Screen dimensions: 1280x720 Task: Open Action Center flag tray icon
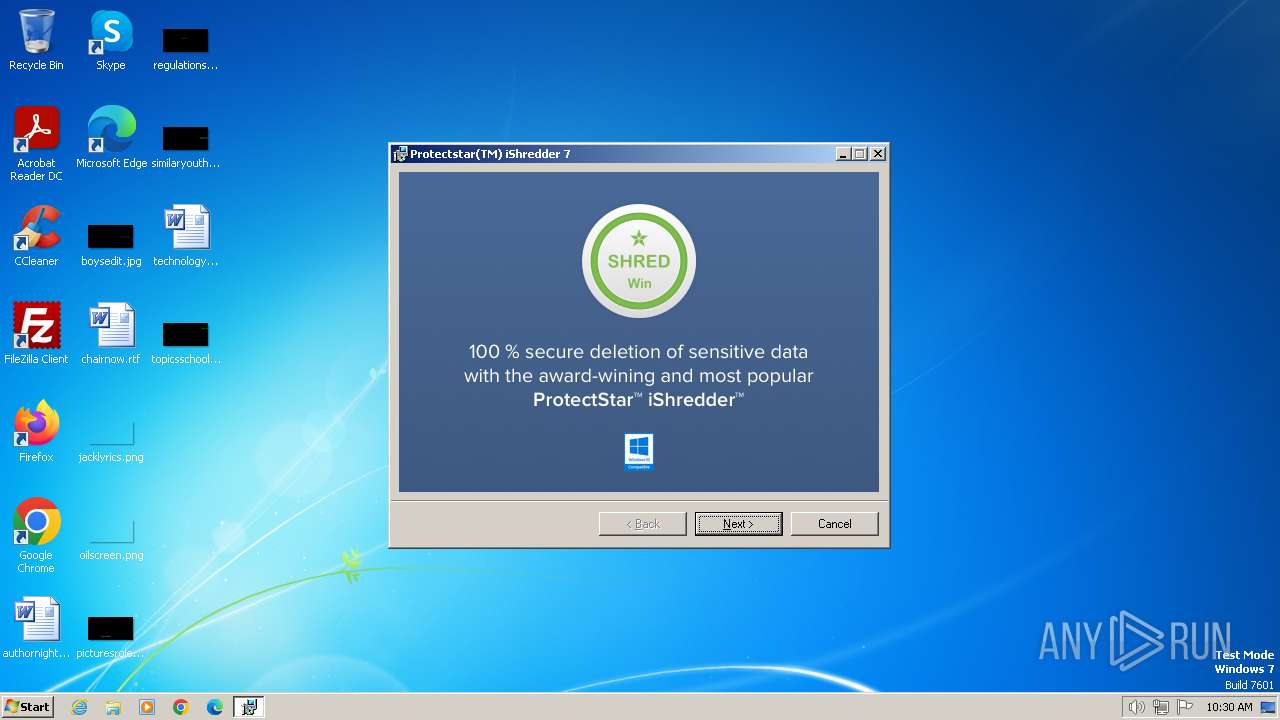click(x=1185, y=707)
